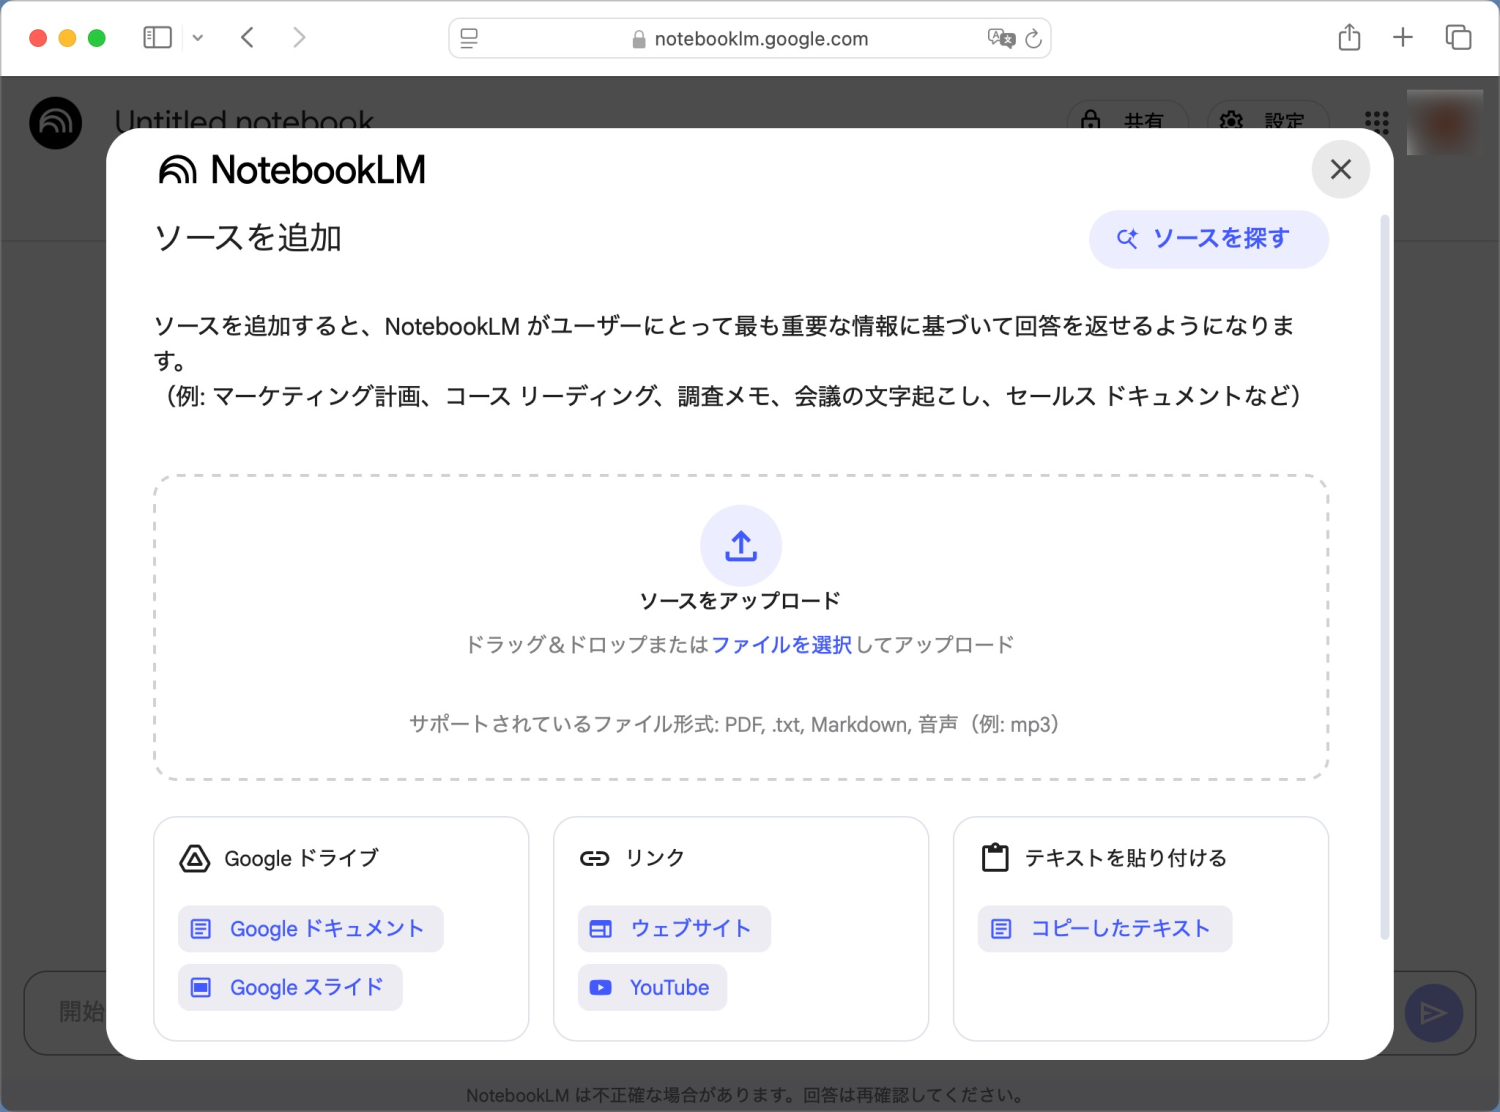Screen dimensions: 1500x1112
Task: Open the Safari share icon
Action: pyautogui.click(x=1349, y=38)
